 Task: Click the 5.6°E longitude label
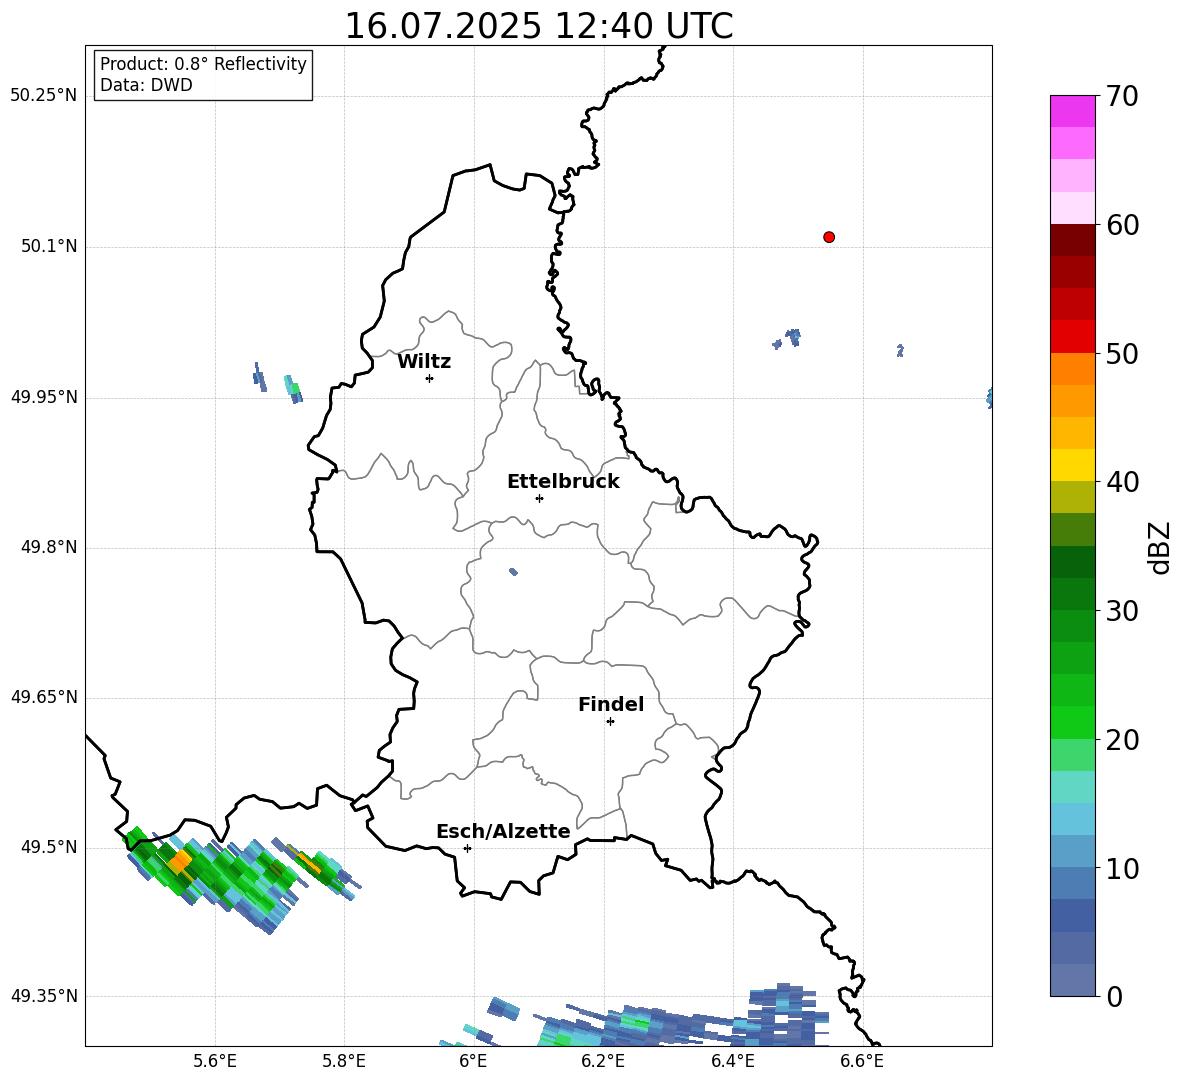coord(215,1061)
